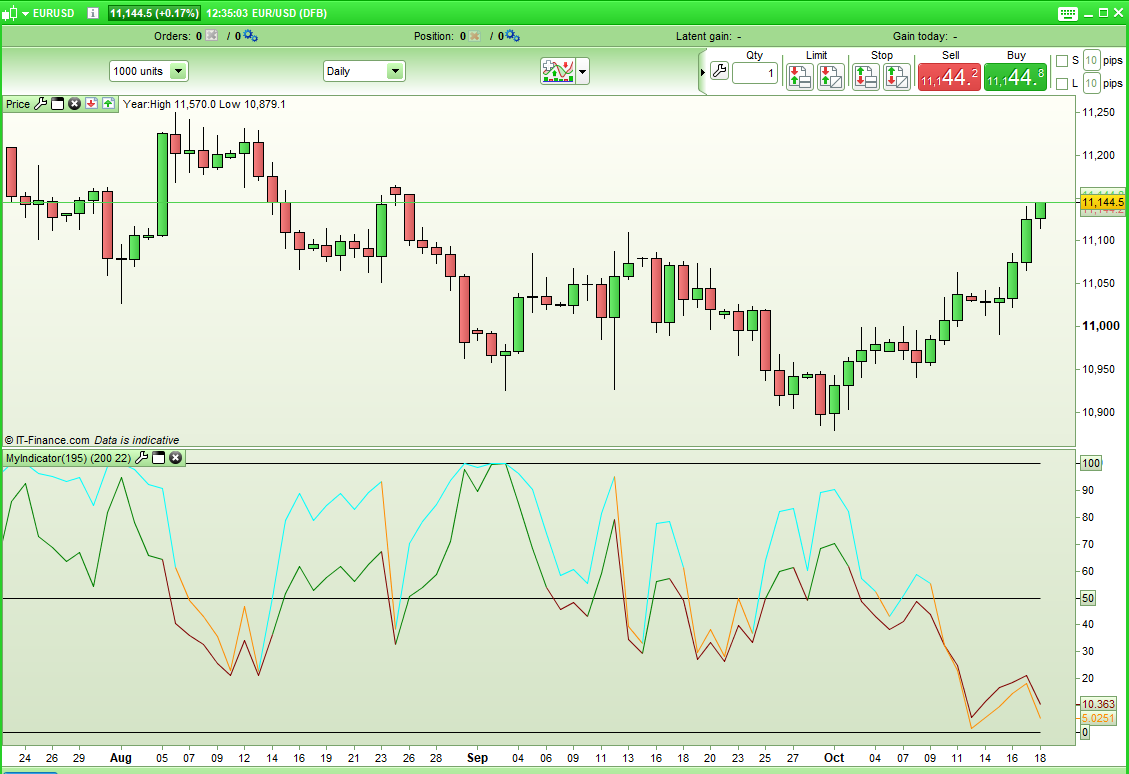Click the 11,000 price axis label

click(x=1101, y=326)
